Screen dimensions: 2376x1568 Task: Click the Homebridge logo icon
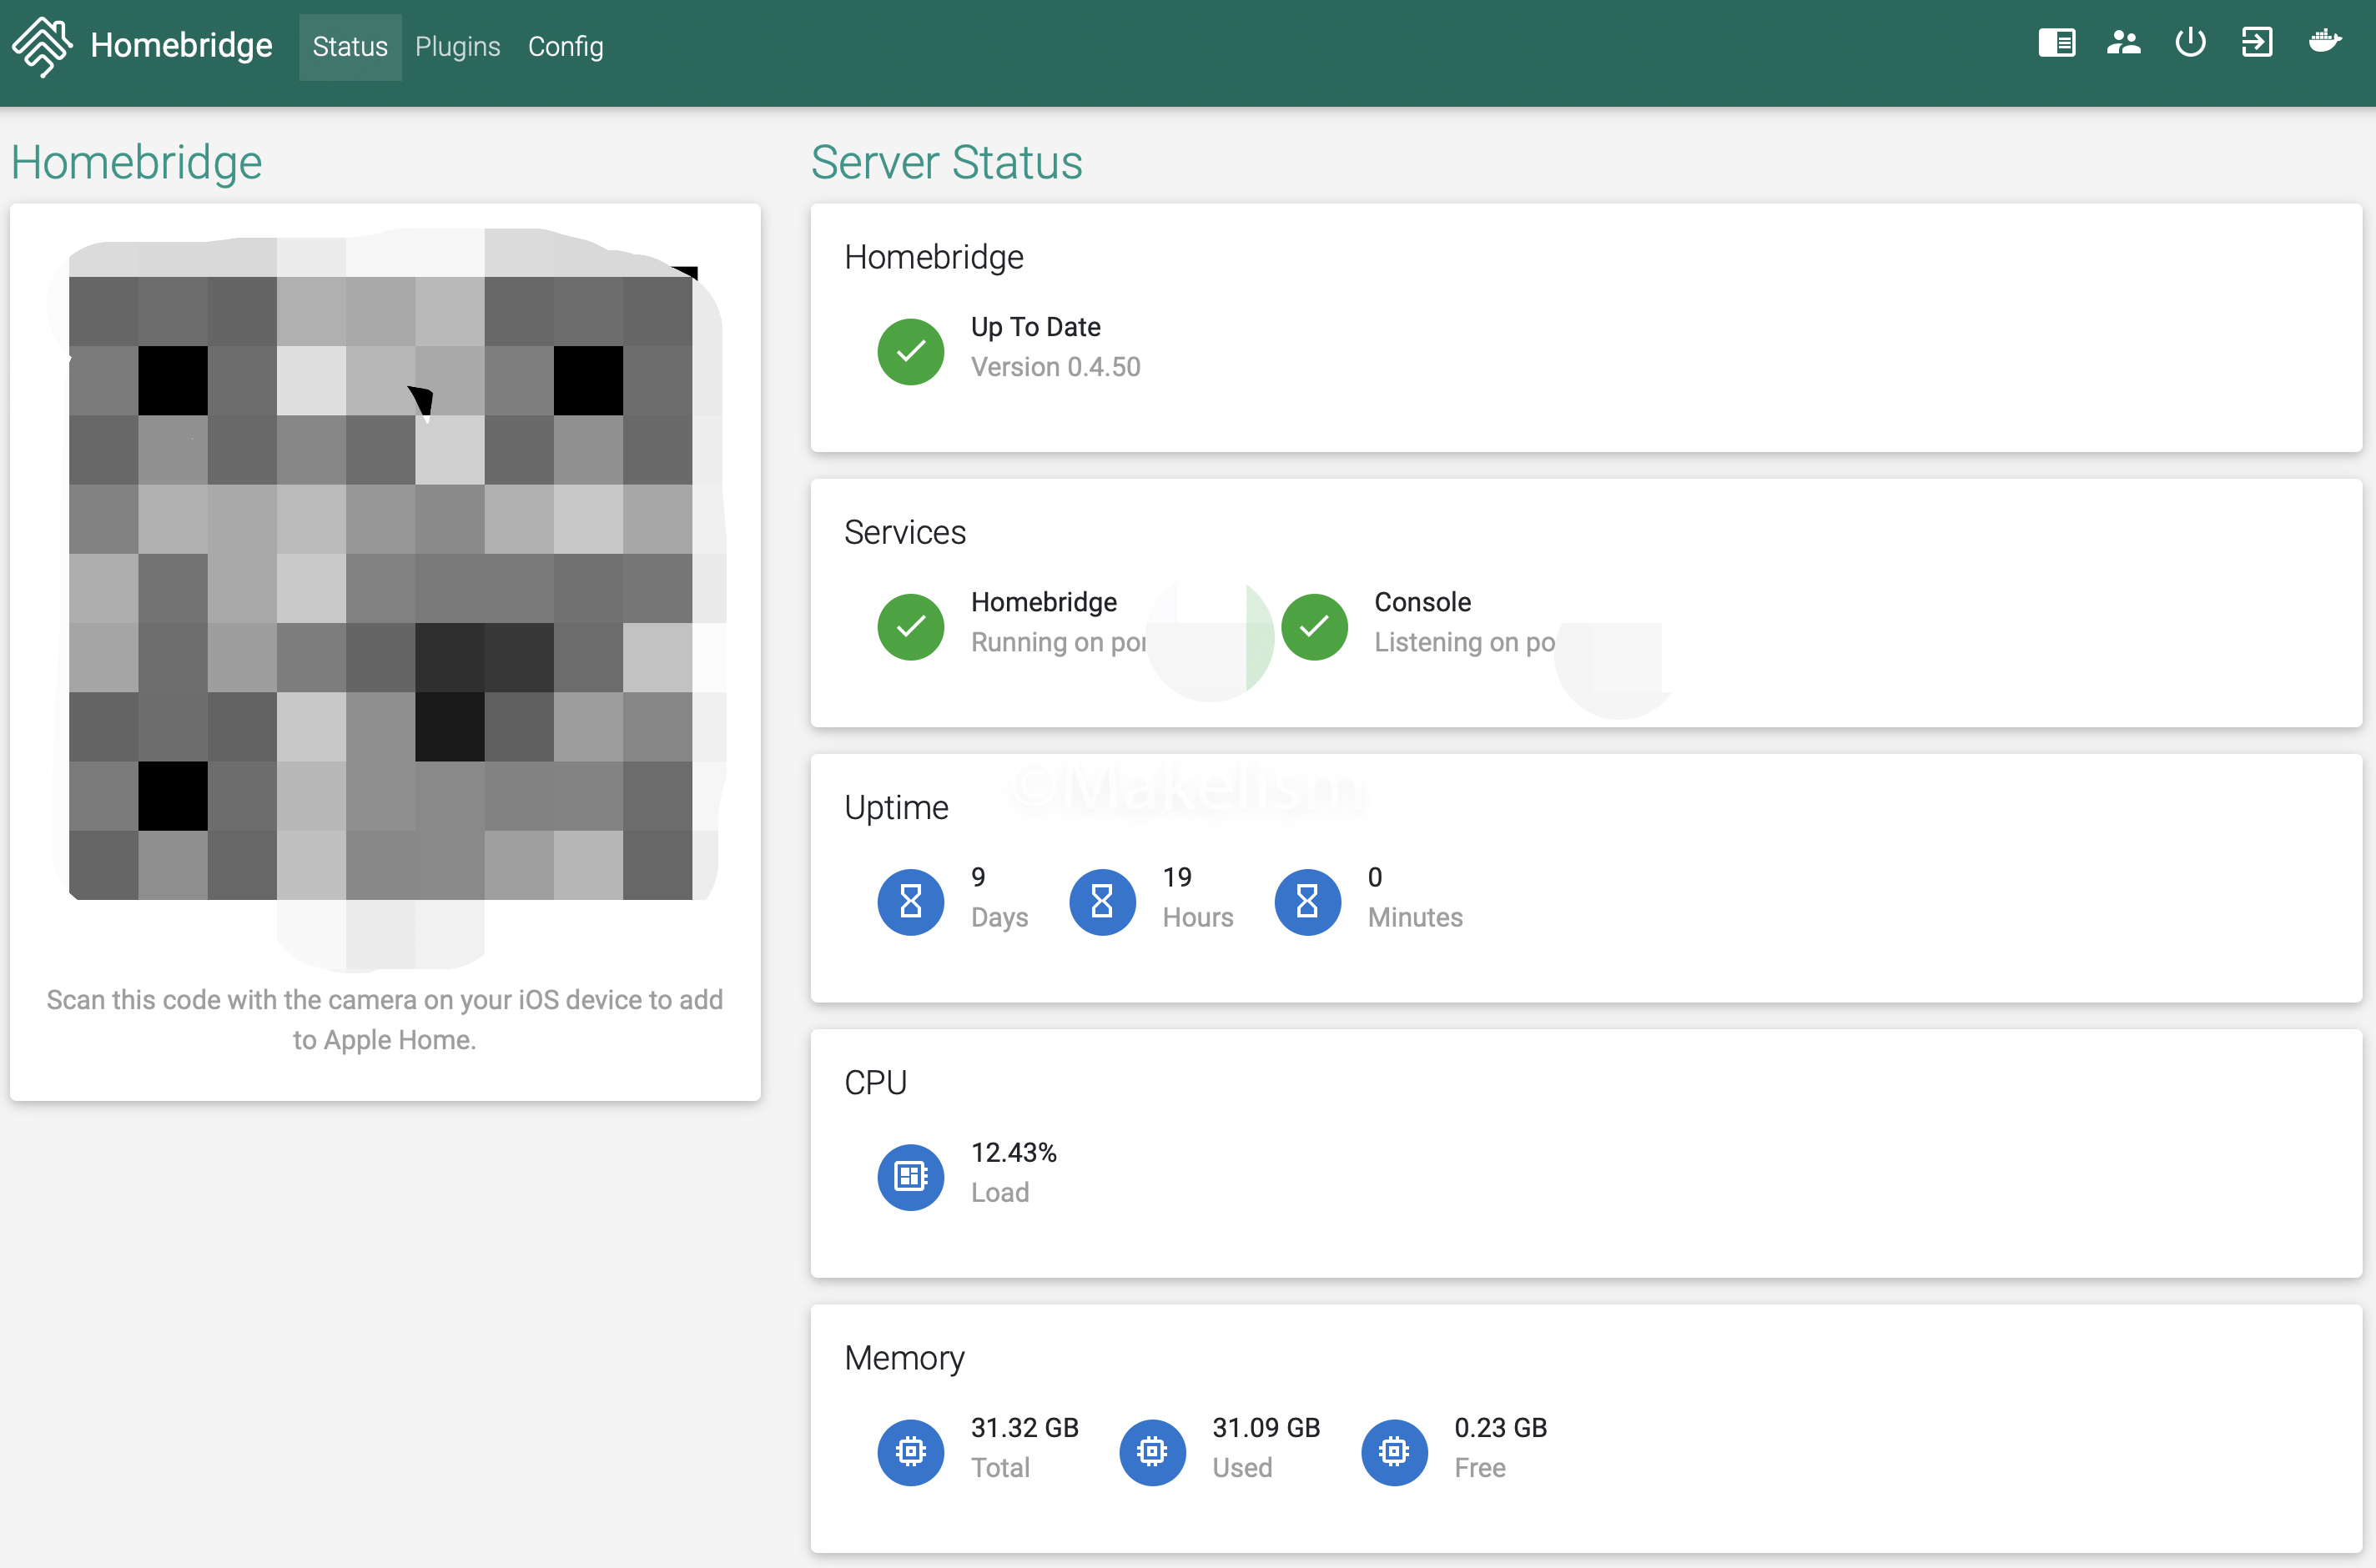coord(41,46)
